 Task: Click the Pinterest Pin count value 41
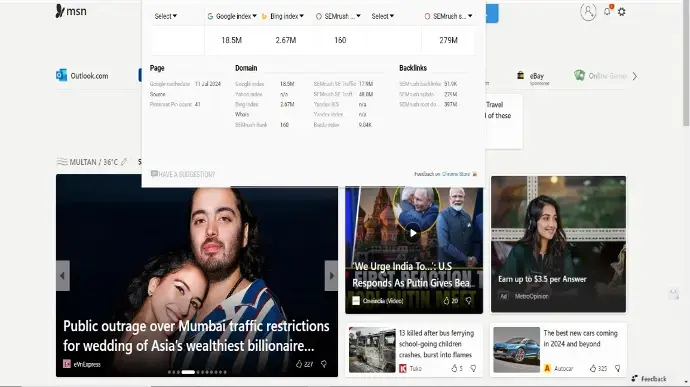click(x=198, y=104)
